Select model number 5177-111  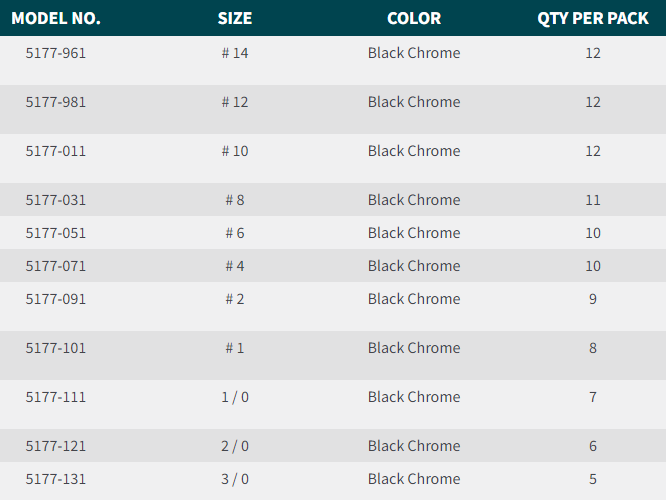click(x=56, y=397)
